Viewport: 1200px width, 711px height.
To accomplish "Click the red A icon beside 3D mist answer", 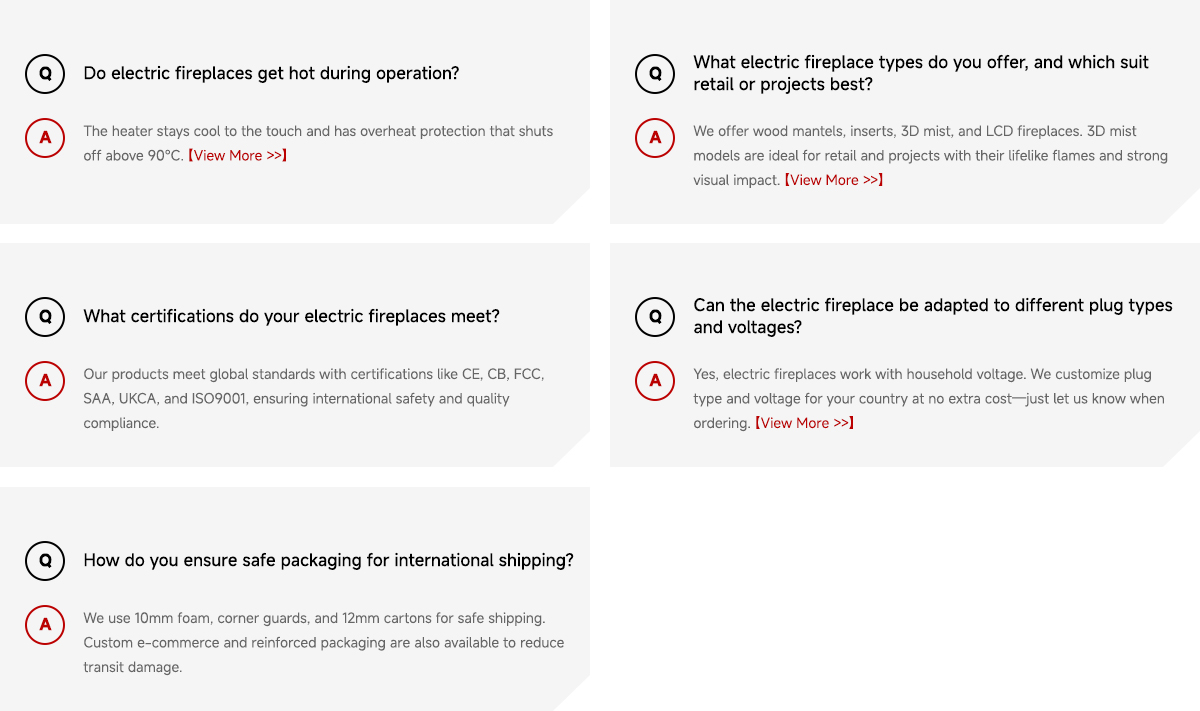I will click(655, 138).
